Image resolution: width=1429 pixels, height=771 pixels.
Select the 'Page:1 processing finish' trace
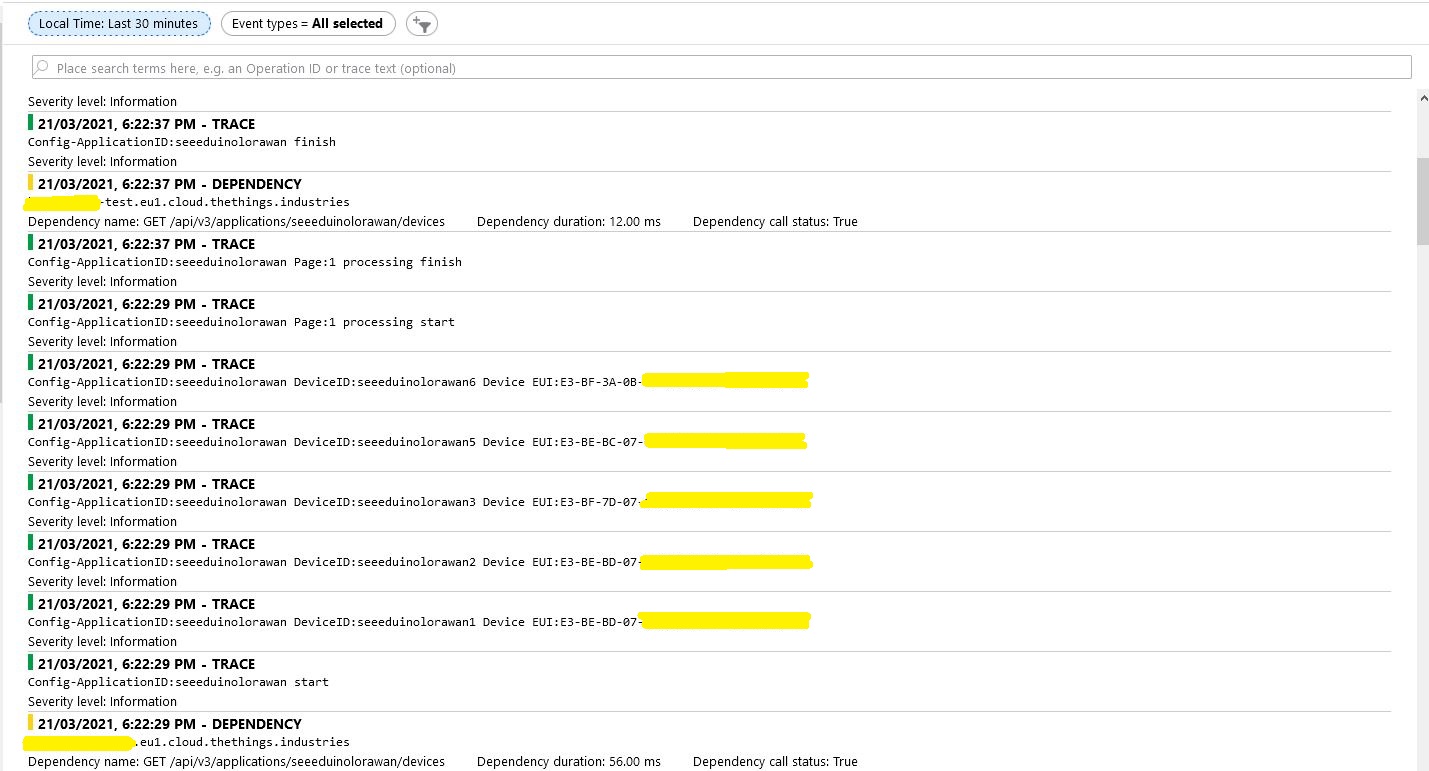pyautogui.click(x=245, y=262)
